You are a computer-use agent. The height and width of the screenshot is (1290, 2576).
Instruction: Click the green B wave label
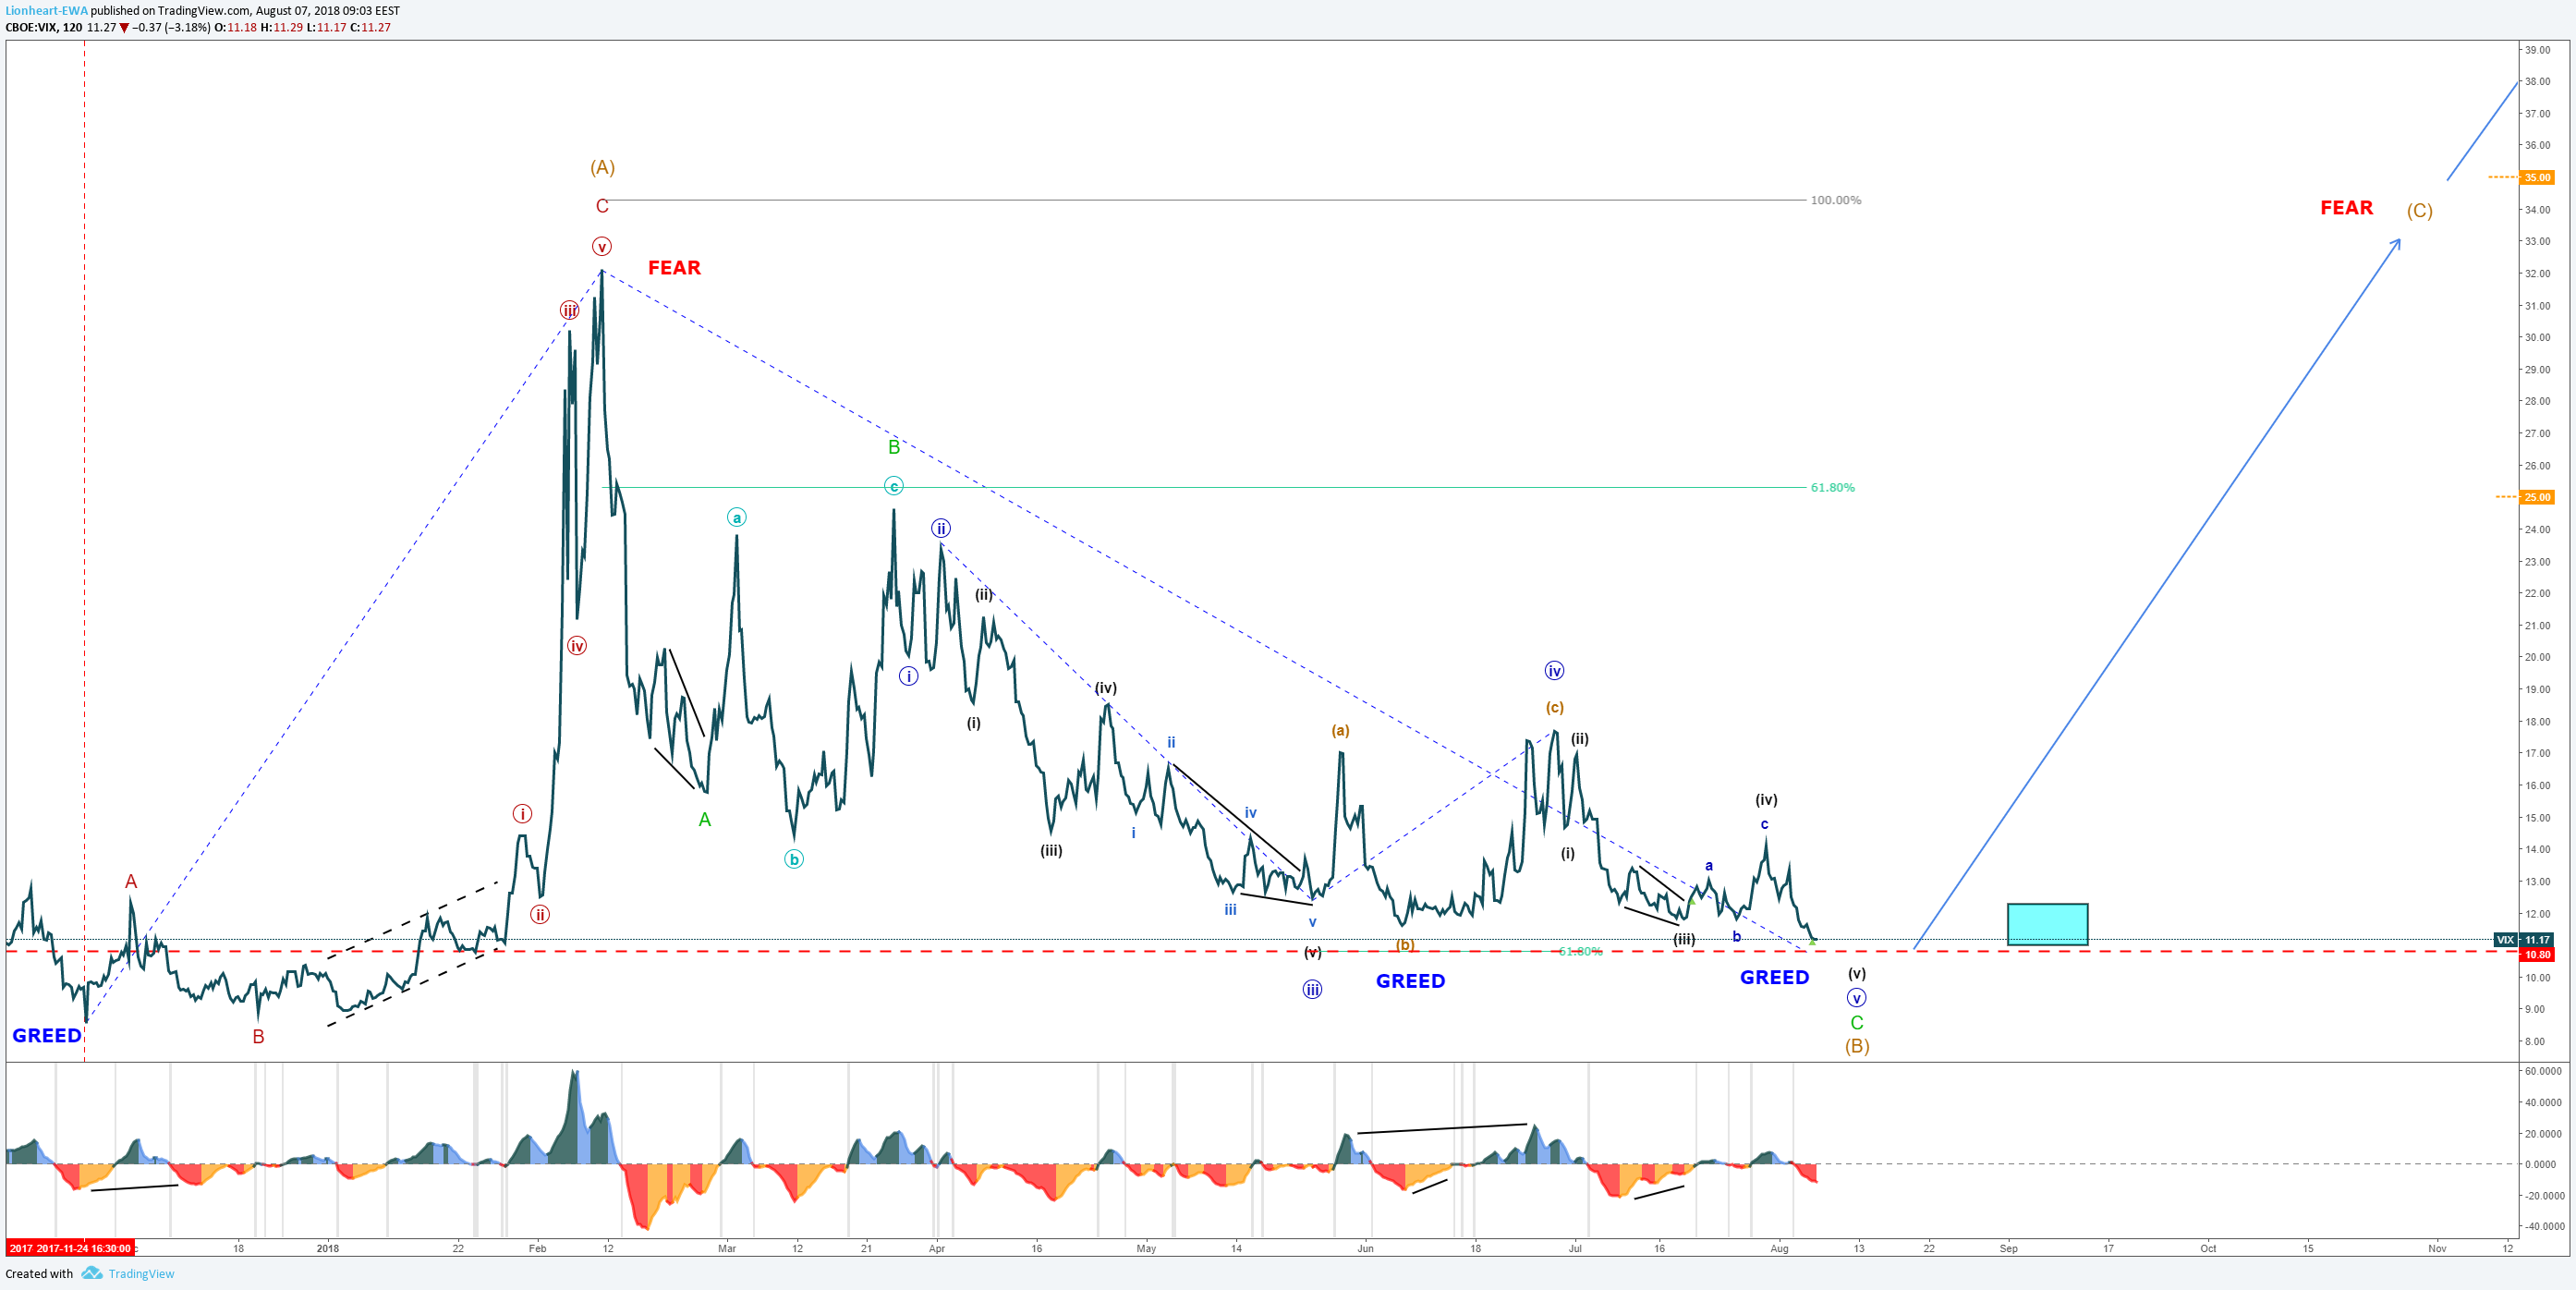[x=894, y=447]
